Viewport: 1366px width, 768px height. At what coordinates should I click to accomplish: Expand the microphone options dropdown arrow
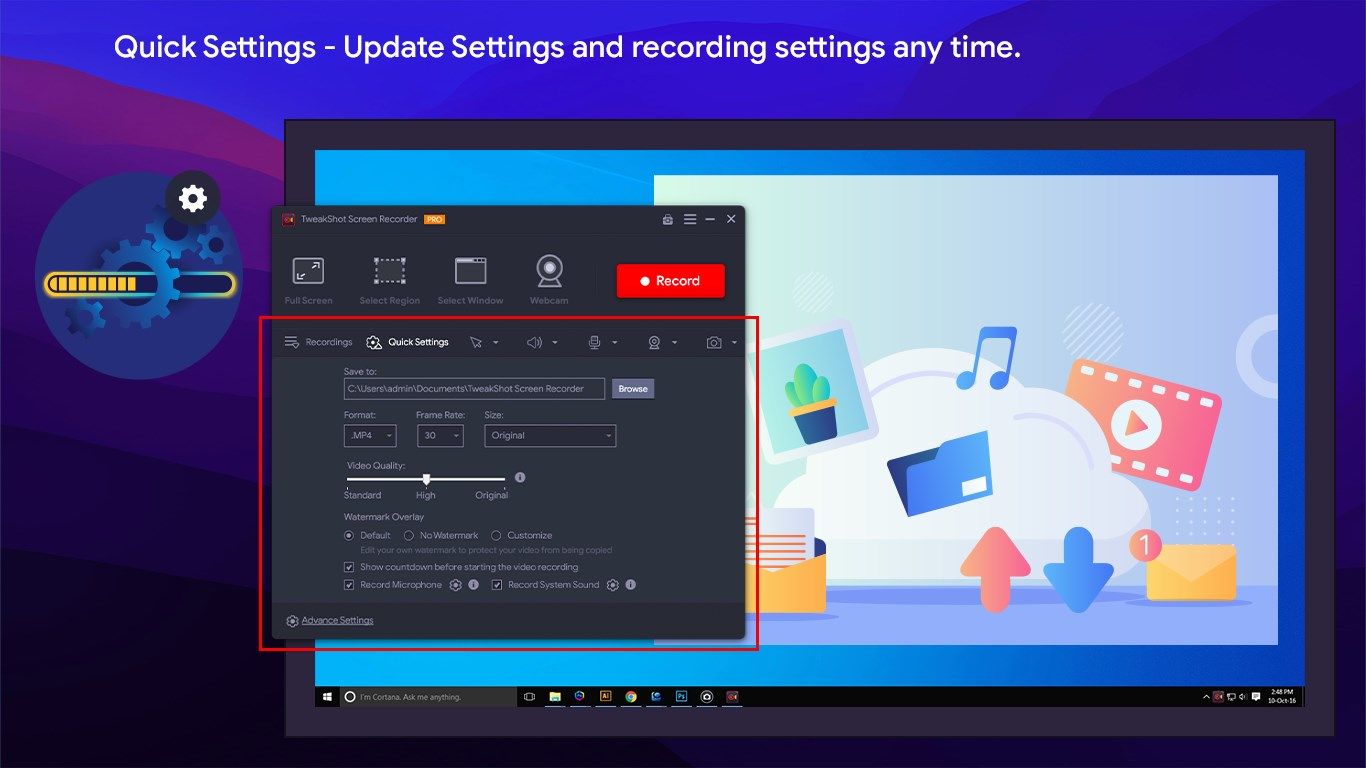(x=614, y=343)
